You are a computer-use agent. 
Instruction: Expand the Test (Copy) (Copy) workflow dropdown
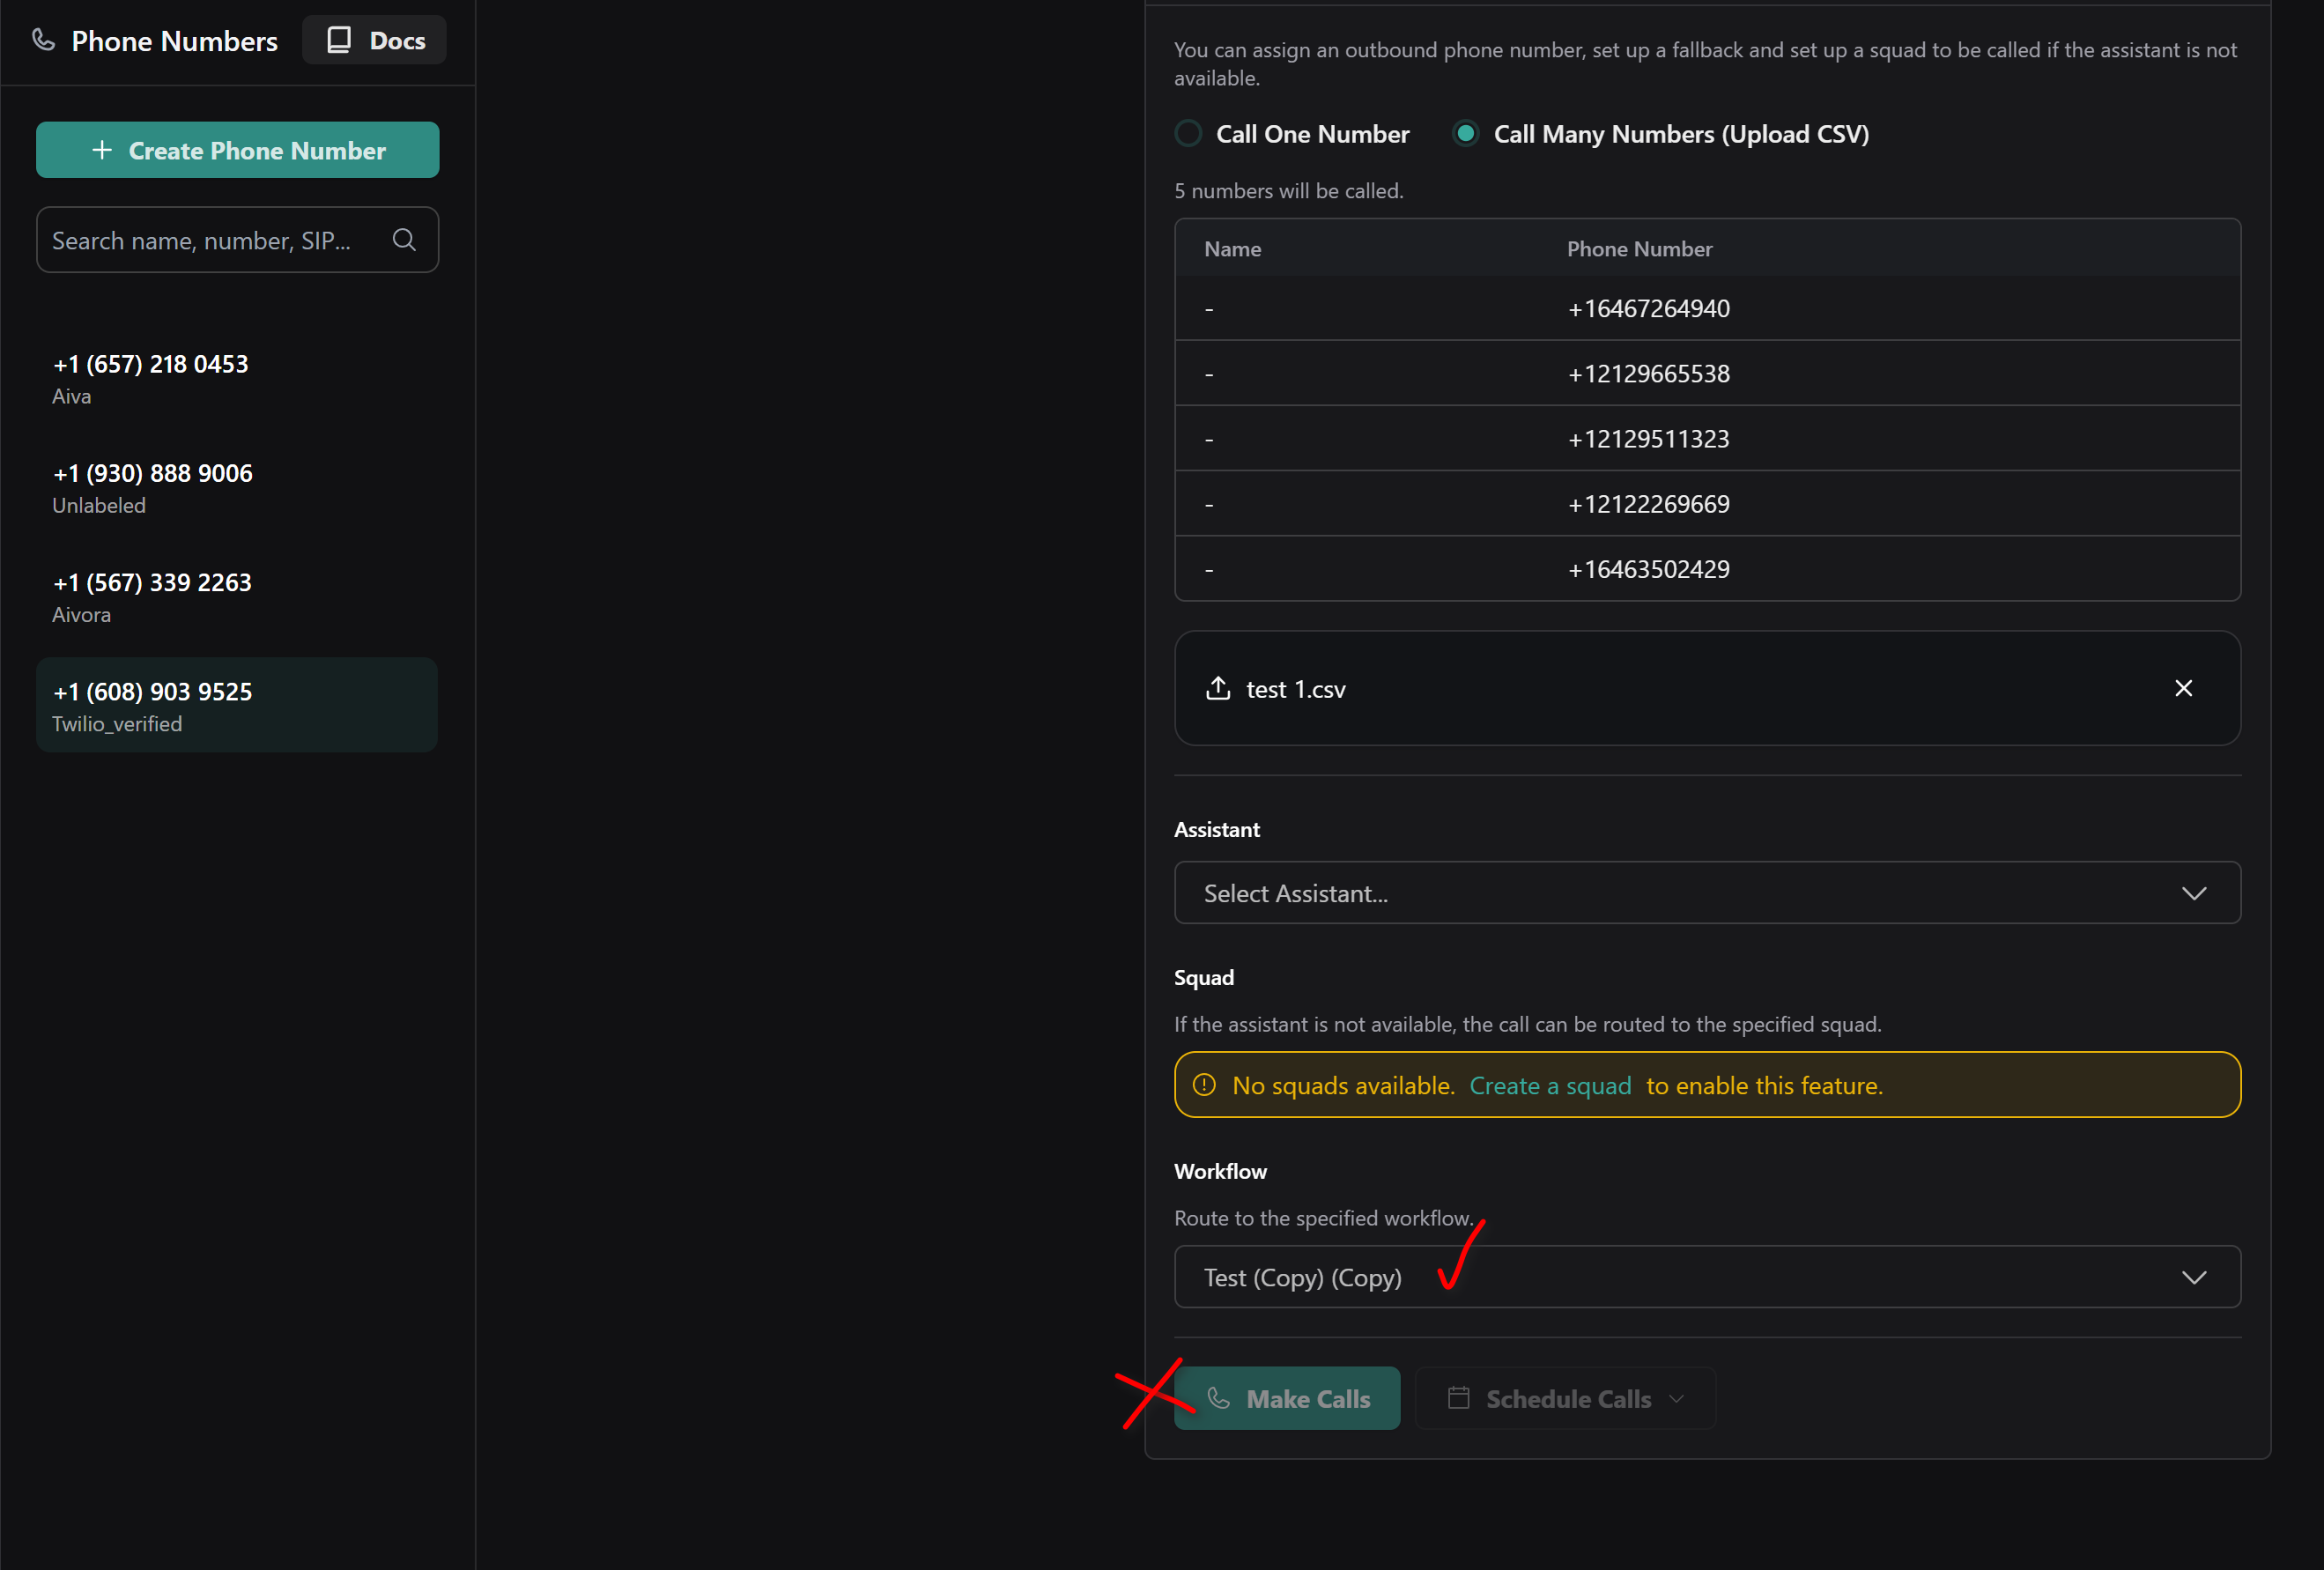pos(2193,1277)
